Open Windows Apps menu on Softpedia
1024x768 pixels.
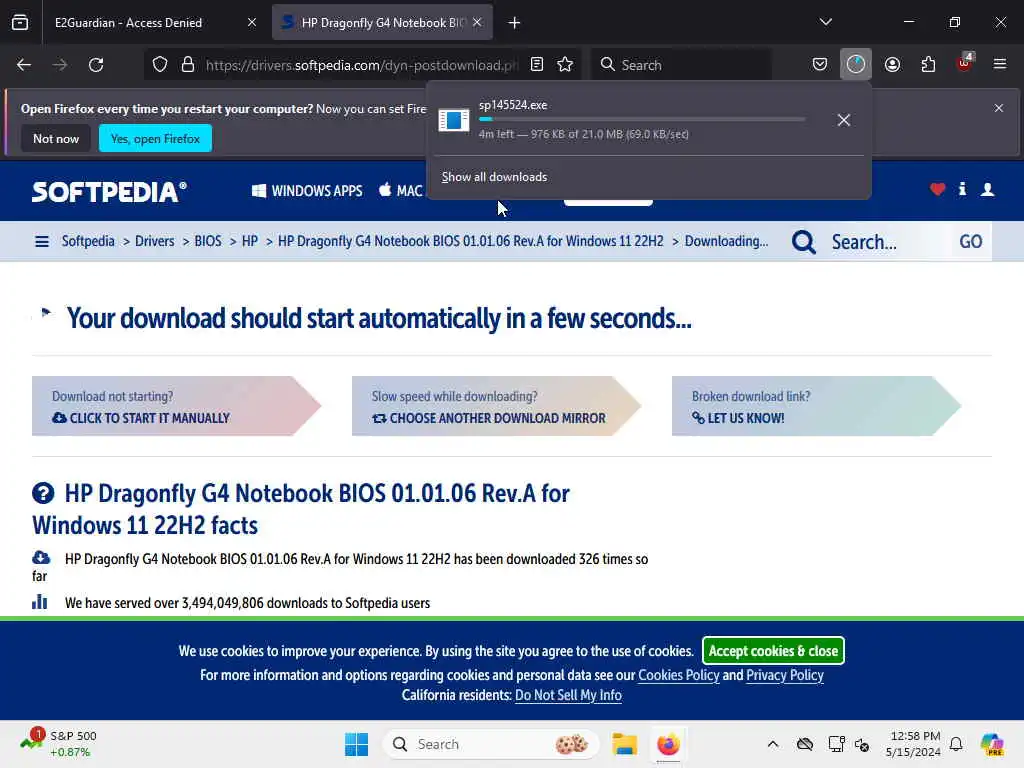click(x=307, y=191)
